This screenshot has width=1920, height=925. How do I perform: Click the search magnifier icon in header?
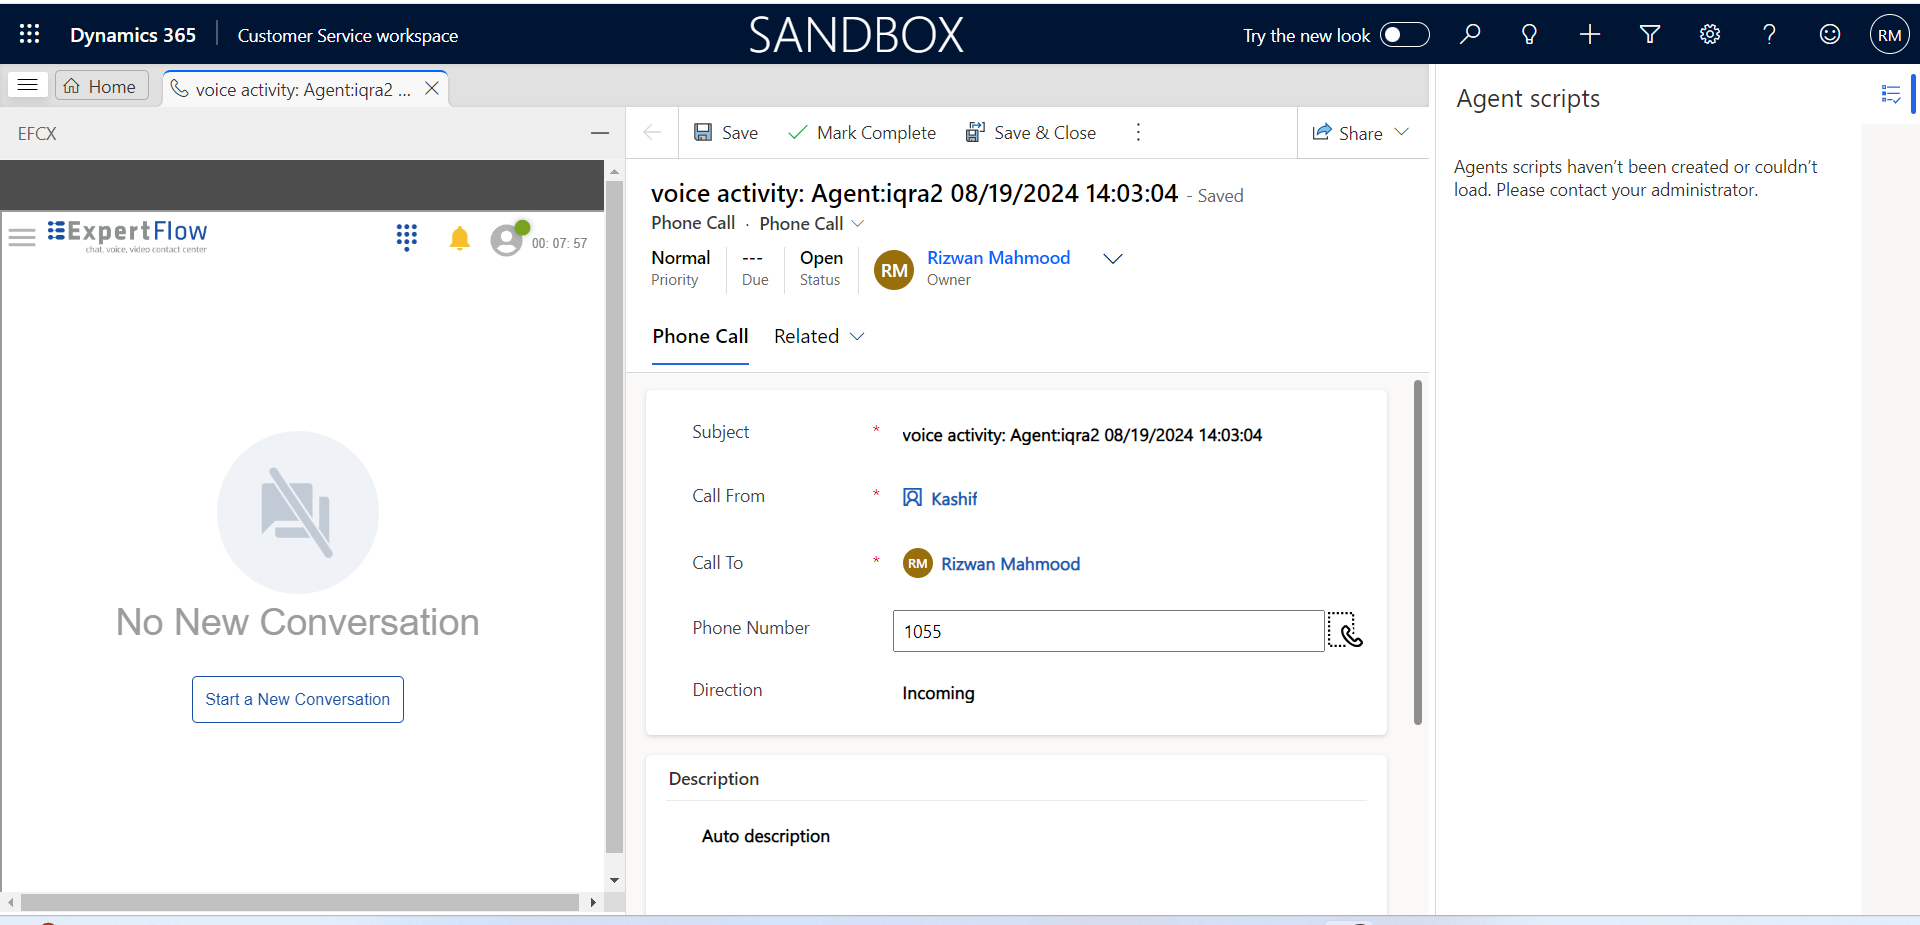coord(1469,34)
